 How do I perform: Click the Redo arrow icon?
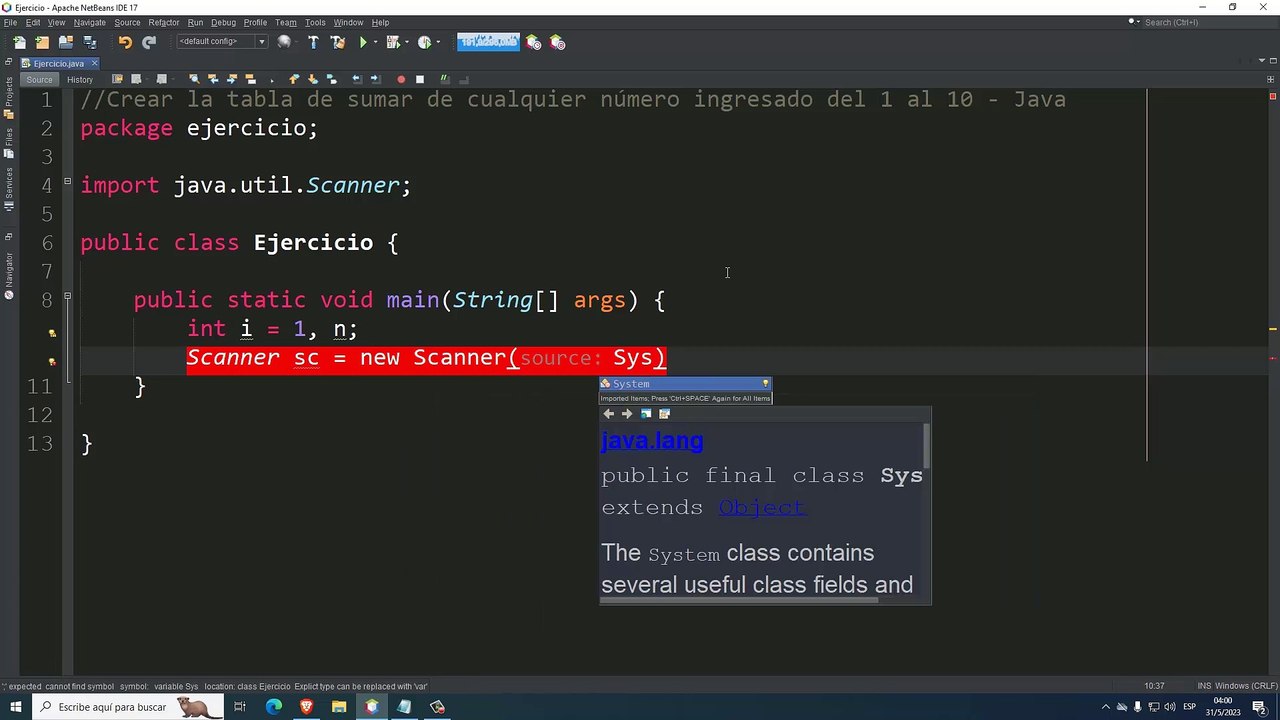pos(149,42)
